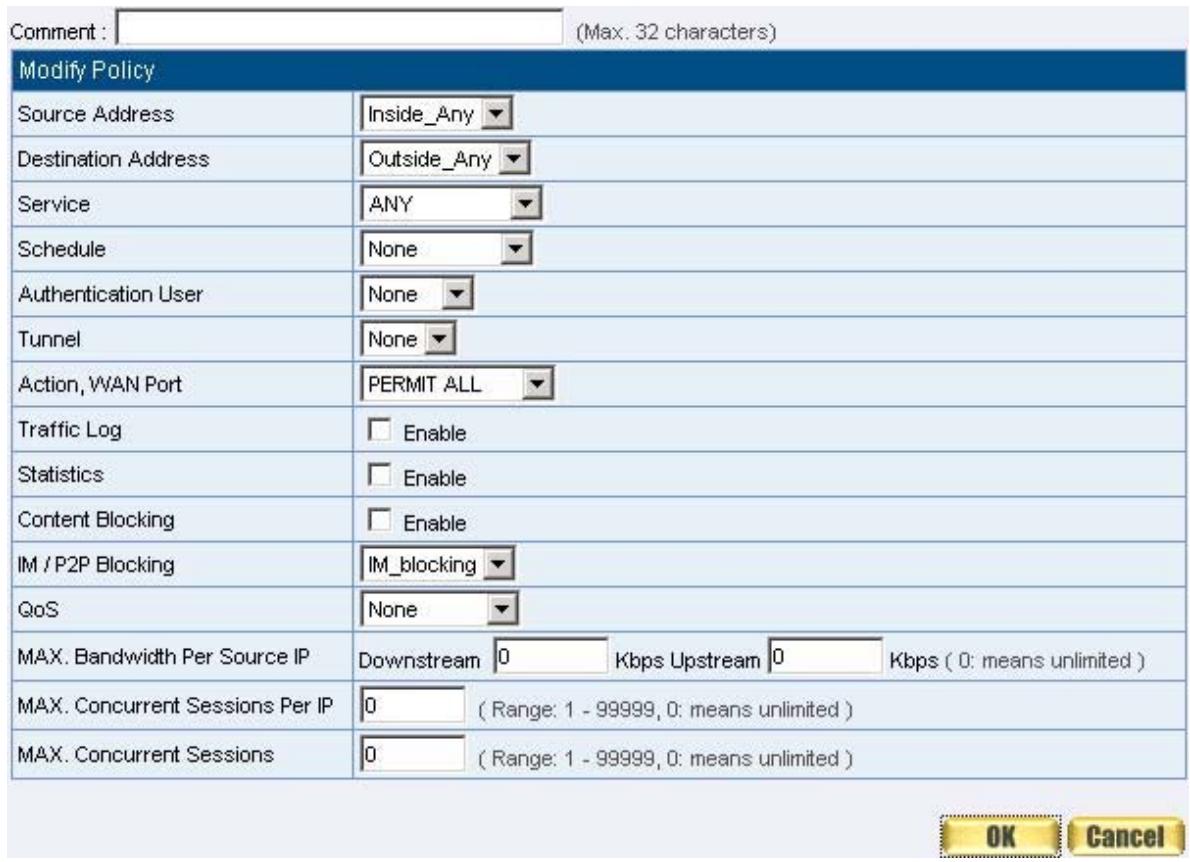This screenshot has height=862, width=1190.
Task: Click the Destination Address label
Action: [x=113, y=159]
